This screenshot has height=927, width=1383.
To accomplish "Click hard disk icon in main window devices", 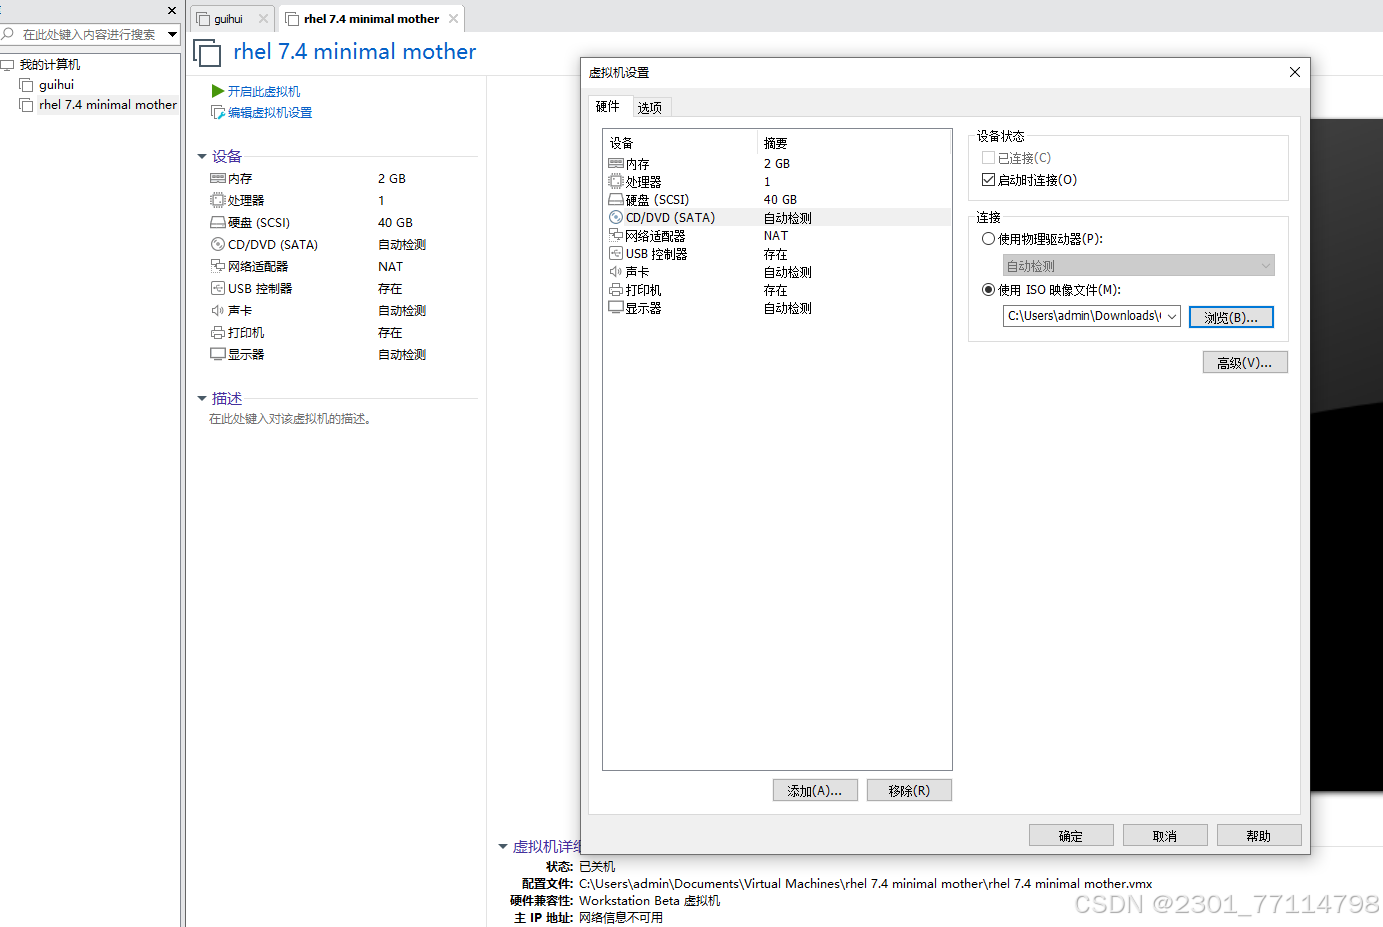I will click(218, 222).
